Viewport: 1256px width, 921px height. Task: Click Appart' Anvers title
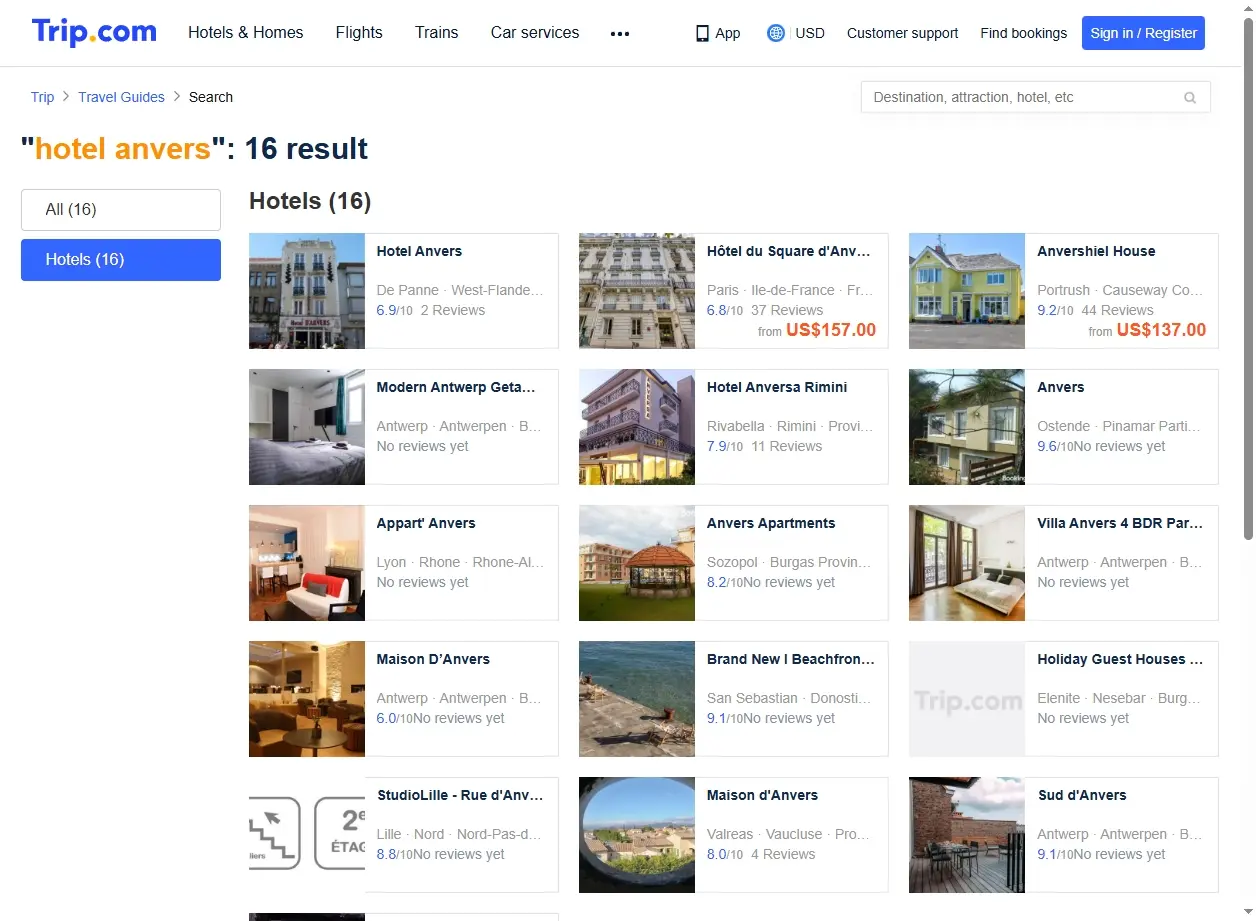tap(426, 524)
